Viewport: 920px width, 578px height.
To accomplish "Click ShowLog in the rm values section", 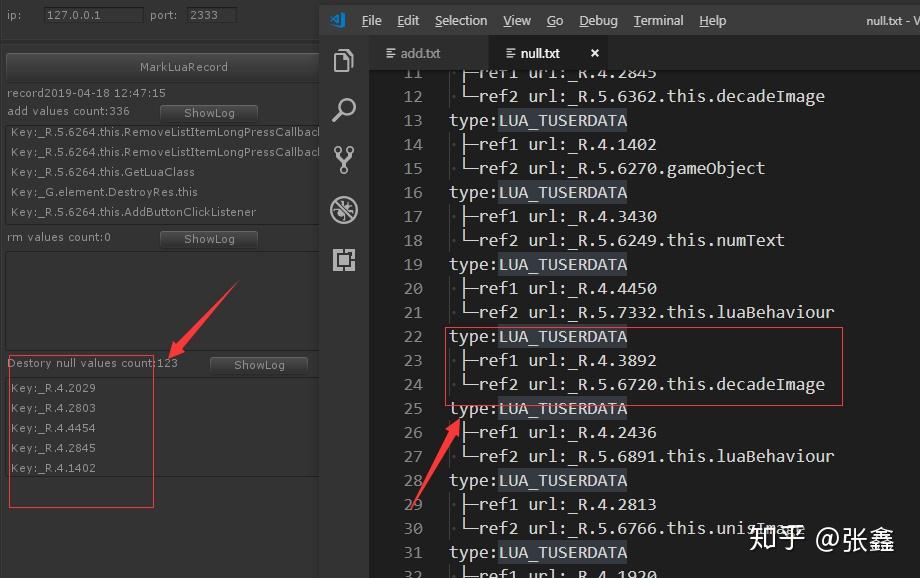I will point(208,239).
